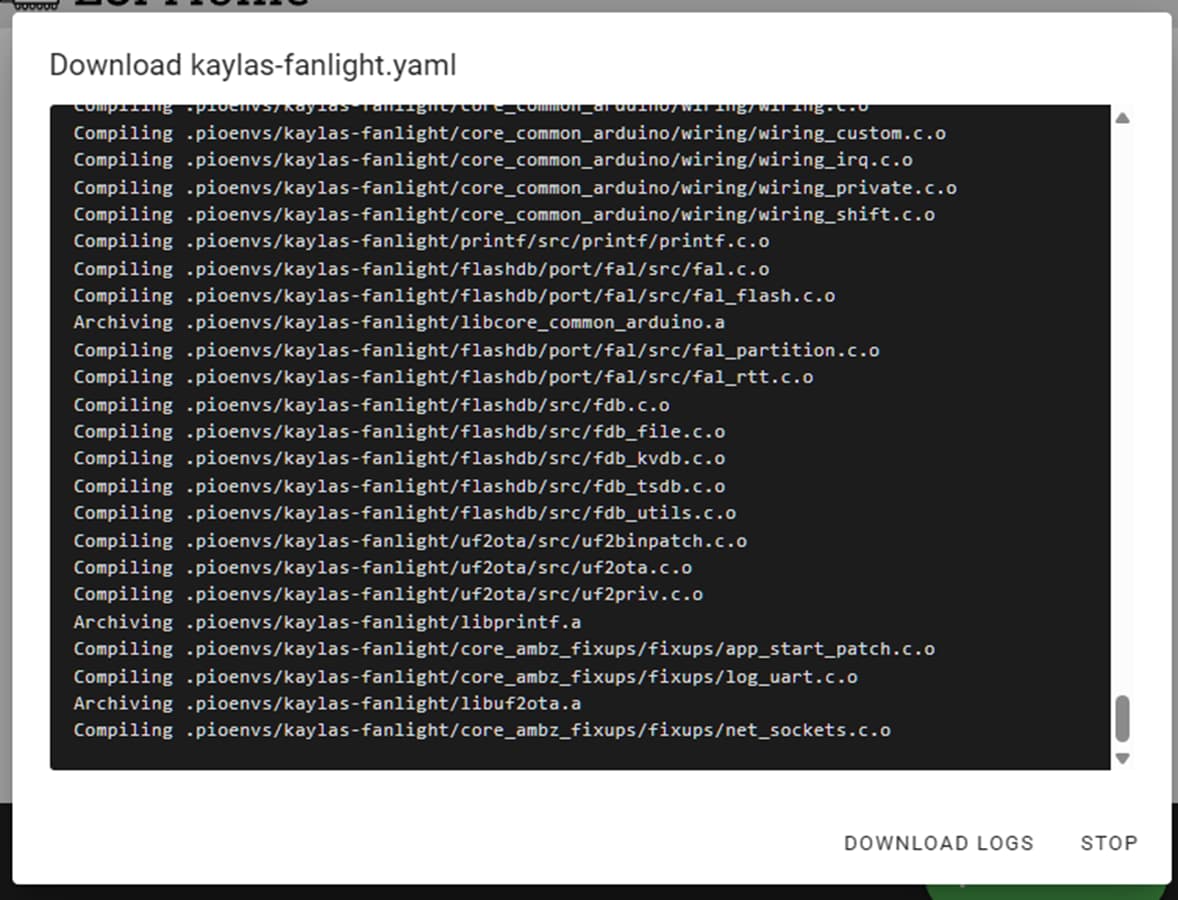Viewport: 1178px width, 900px height.
Task: Click the 'Download kaylas-fanlight.yaml' dialog title
Action: click(x=253, y=65)
